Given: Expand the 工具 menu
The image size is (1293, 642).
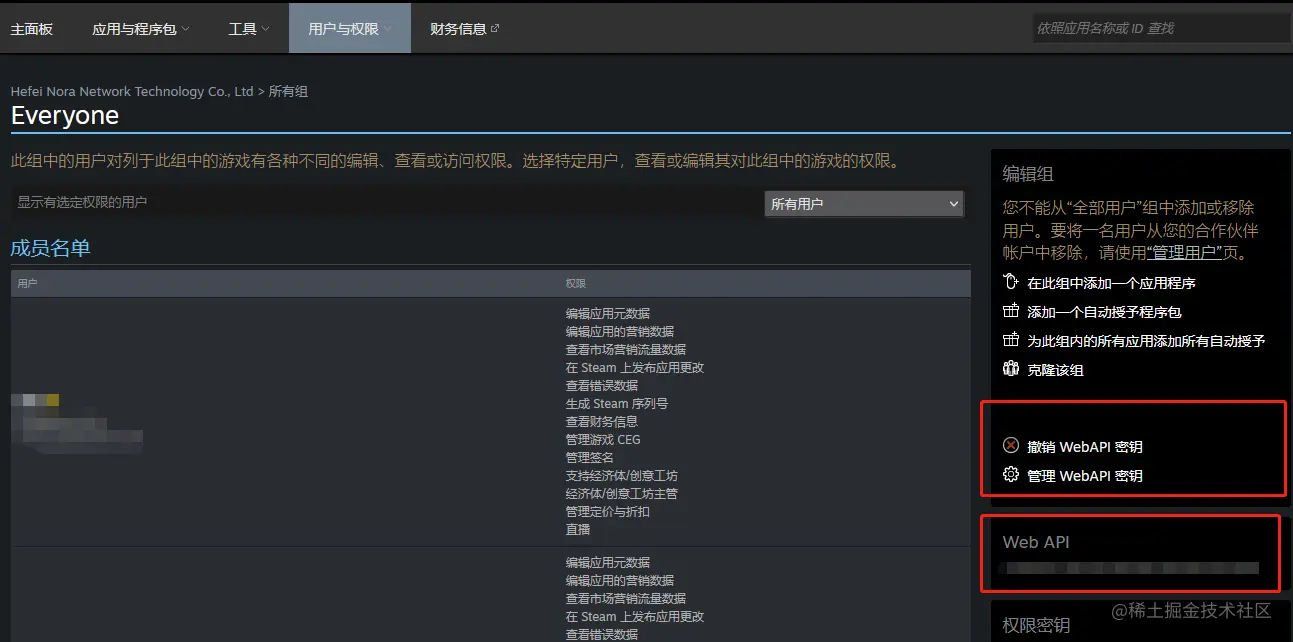Looking at the screenshot, I should pyautogui.click(x=246, y=28).
